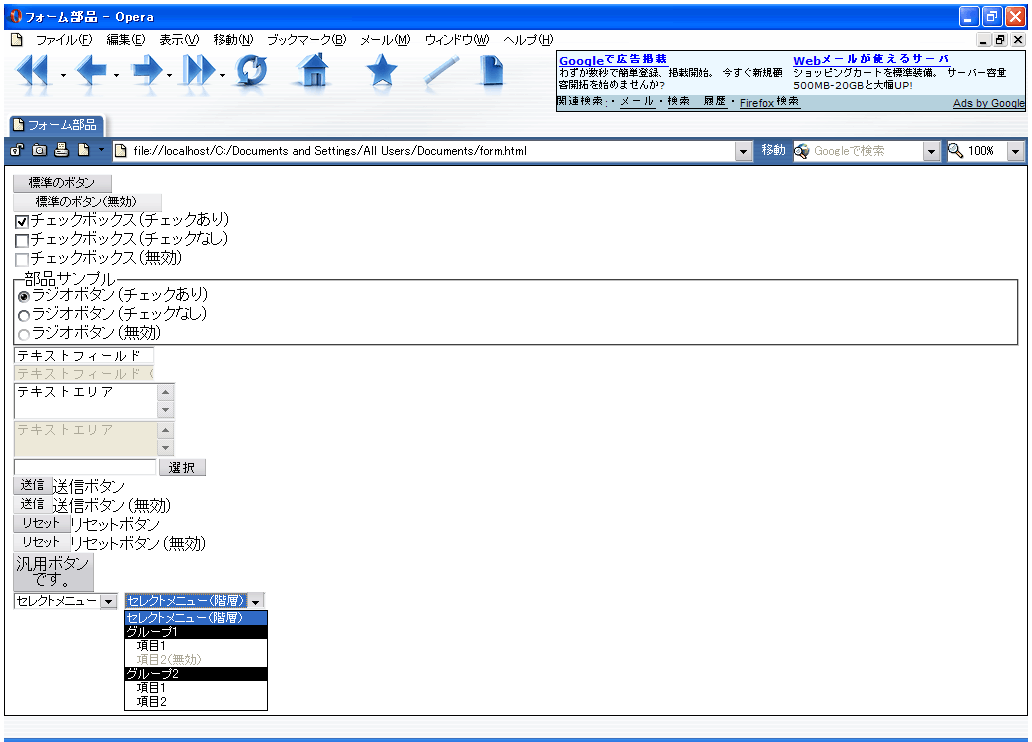Click the magnifier zoom icon
Viewport: 1032px width, 742px height.
[x=955, y=151]
